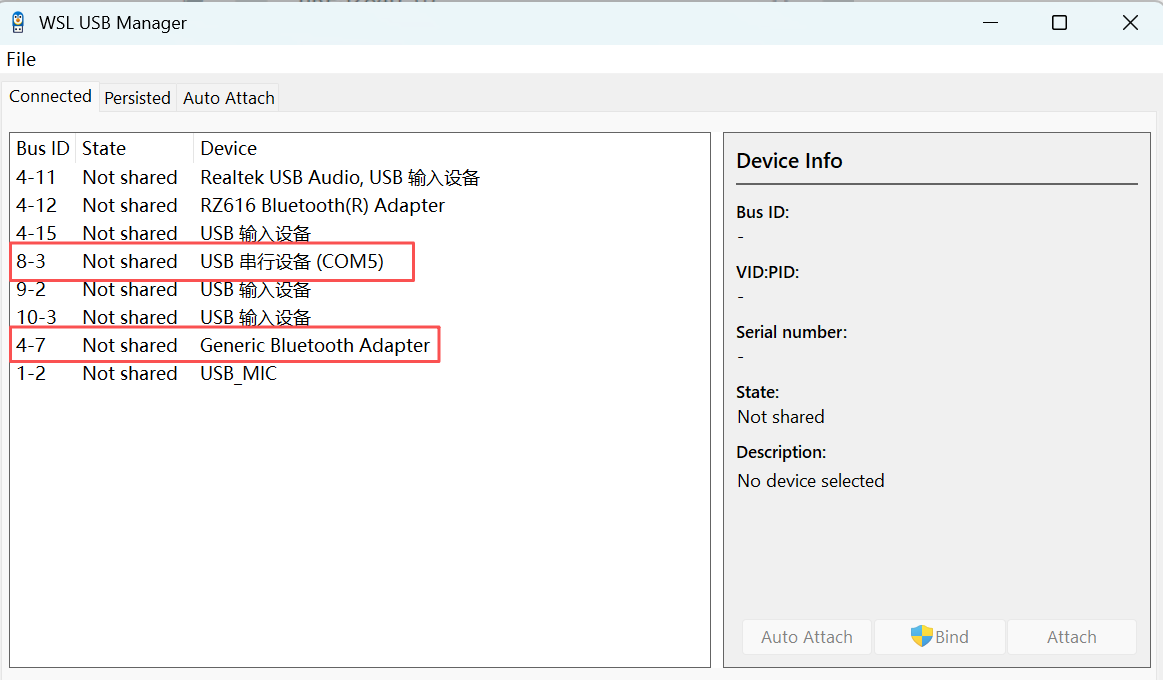Screen dimensions: 1163x680
Task: Sort by the Bus ID column header
Action: [43, 148]
